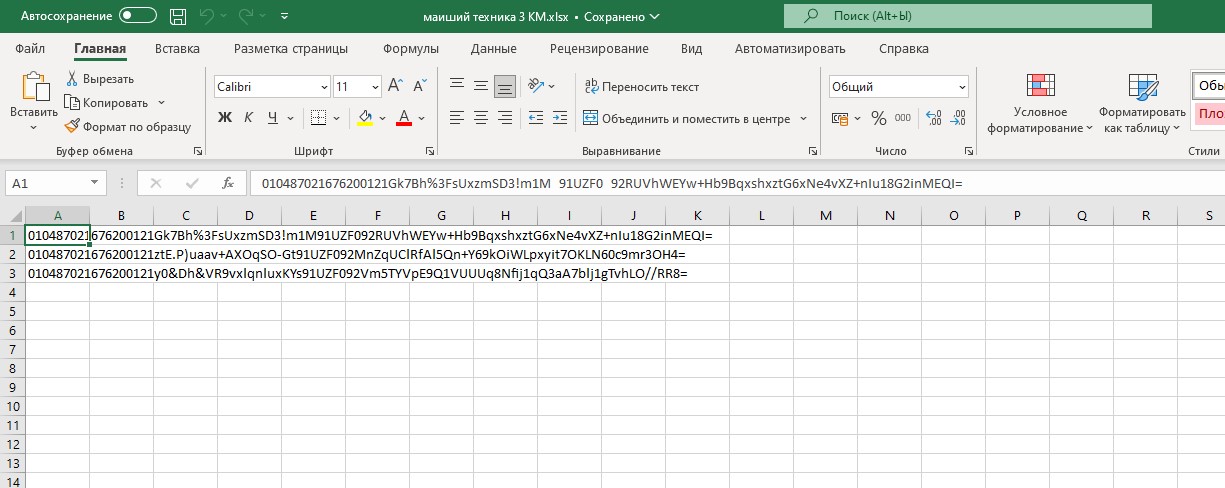The image size is (1225, 488).
Task: Undo the last action in the title bar
Action: [x=207, y=17]
